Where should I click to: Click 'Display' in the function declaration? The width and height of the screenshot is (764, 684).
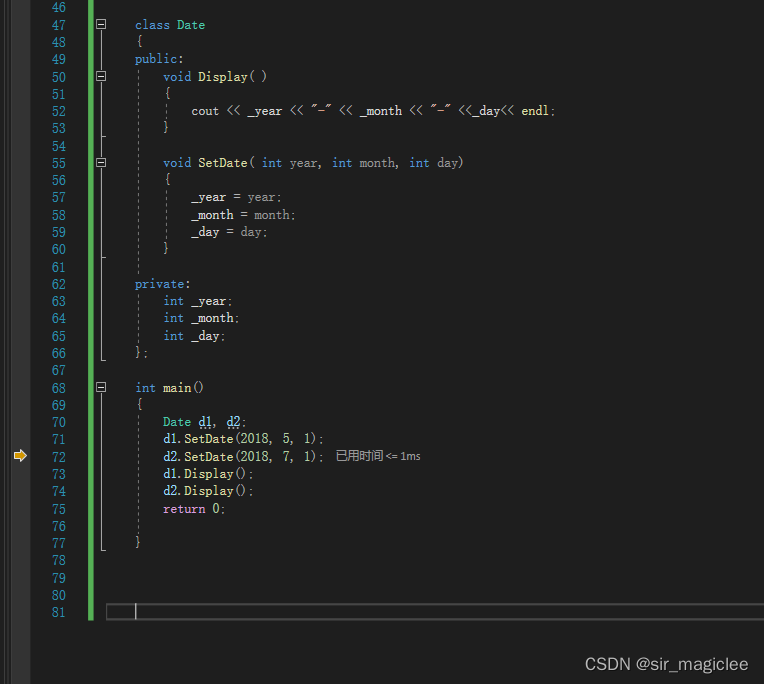(223, 77)
